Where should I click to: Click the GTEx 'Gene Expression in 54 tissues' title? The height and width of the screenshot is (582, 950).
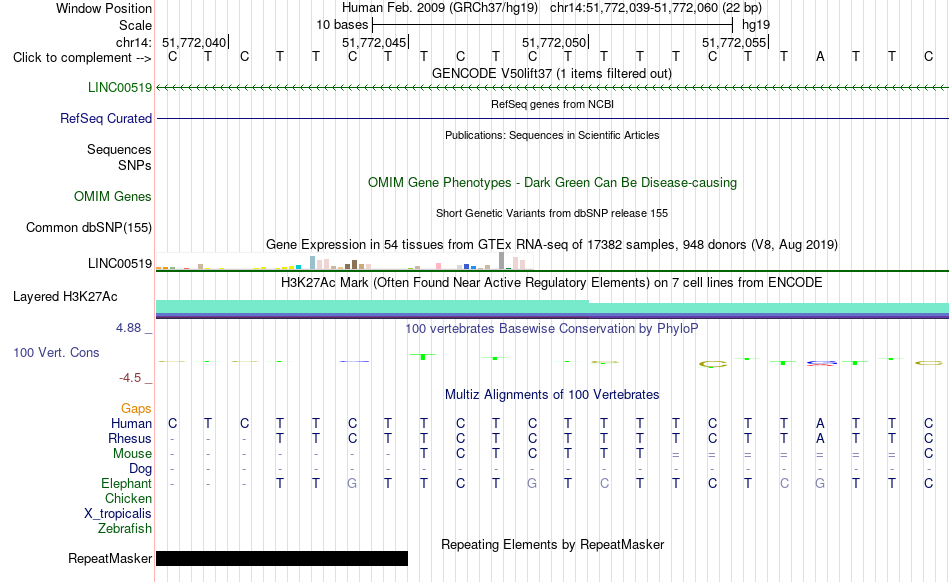552,245
